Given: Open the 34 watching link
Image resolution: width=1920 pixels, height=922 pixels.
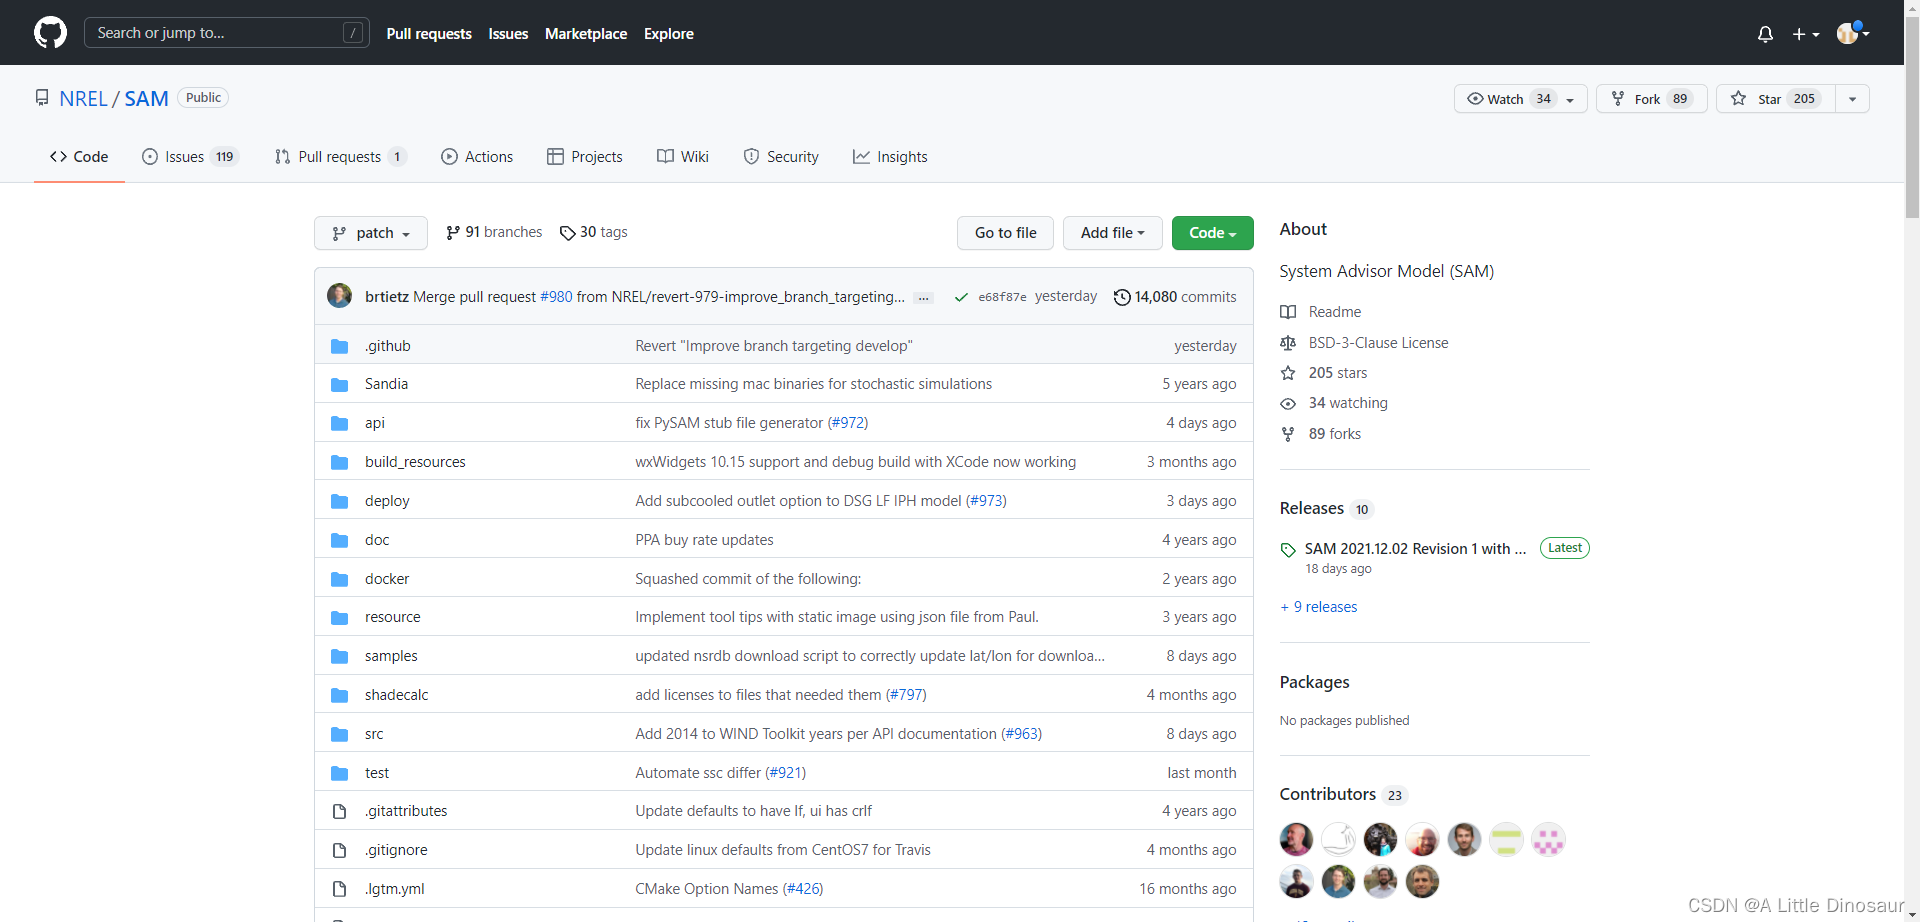Looking at the screenshot, I should click(1348, 403).
